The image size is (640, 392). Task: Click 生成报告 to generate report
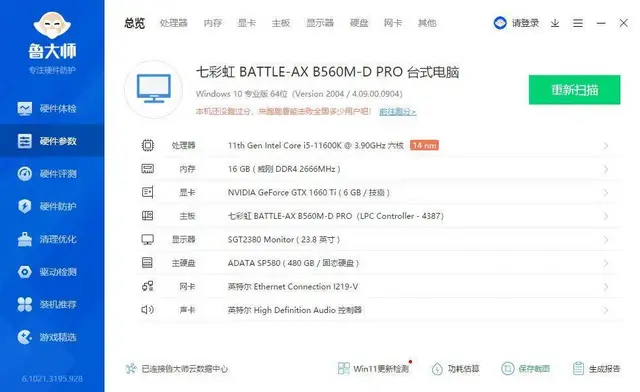click(597, 369)
